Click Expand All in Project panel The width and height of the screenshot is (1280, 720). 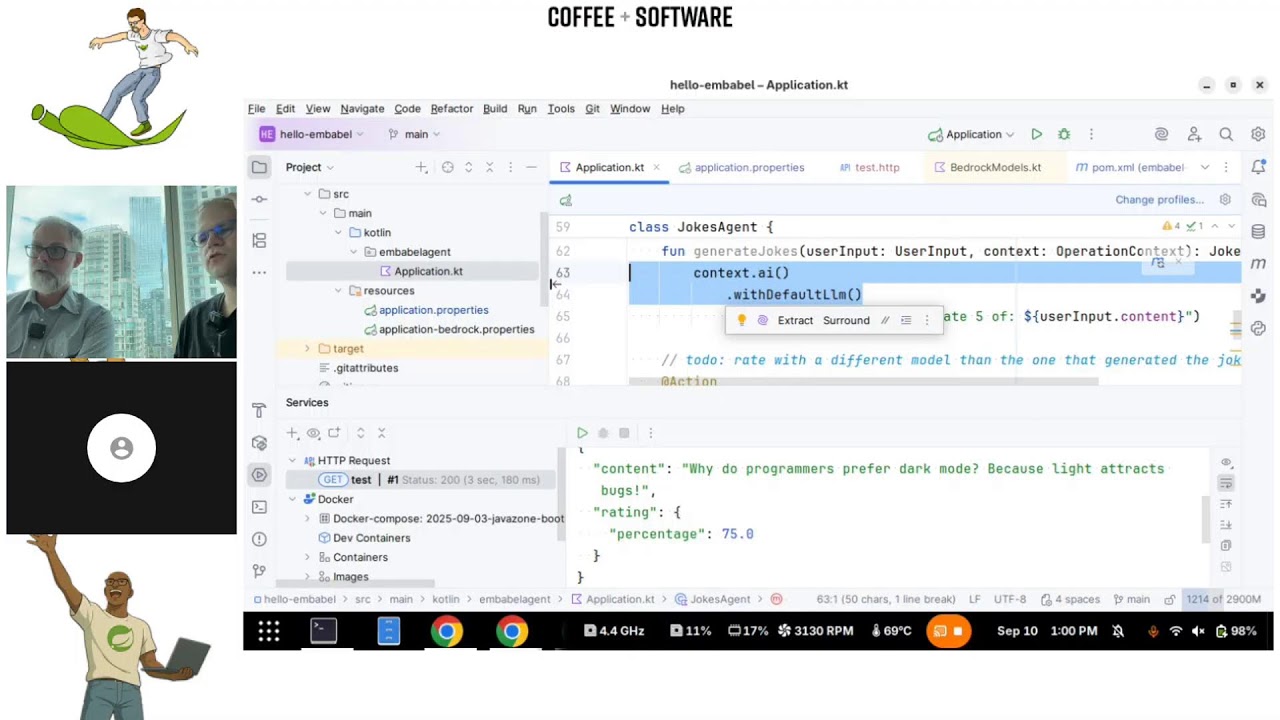pyautogui.click(x=468, y=167)
